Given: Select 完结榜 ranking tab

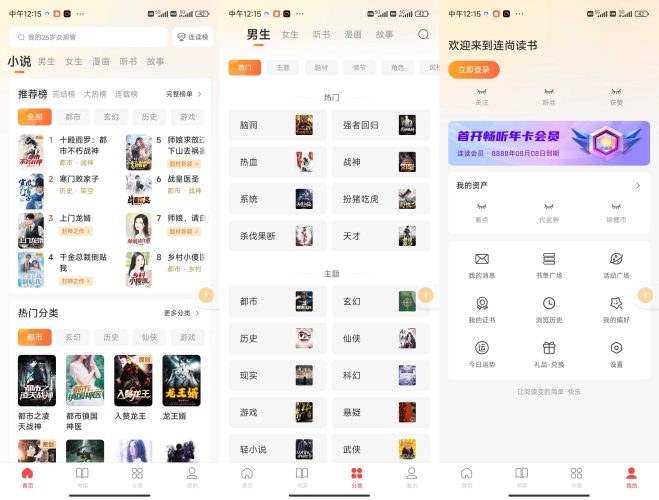Looking at the screenshot, I should [64, 94].
